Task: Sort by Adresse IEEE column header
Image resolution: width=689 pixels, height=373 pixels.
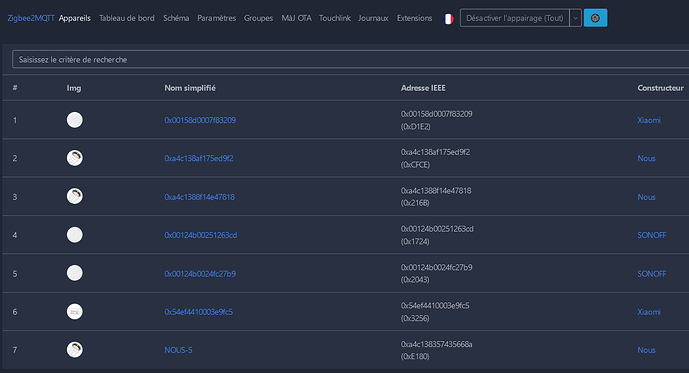Action: (x=423, y=88)
